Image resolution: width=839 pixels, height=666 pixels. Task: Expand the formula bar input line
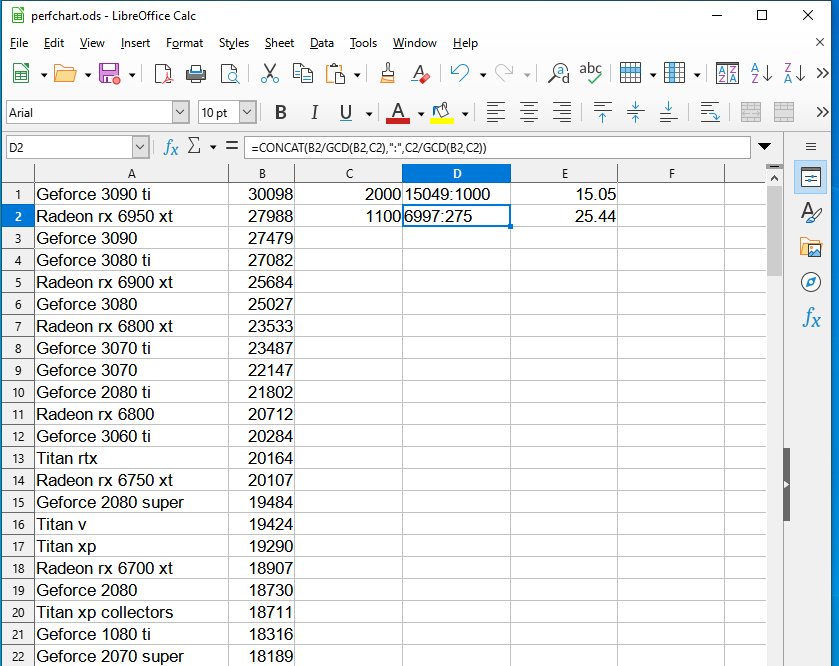coord(765,147)
